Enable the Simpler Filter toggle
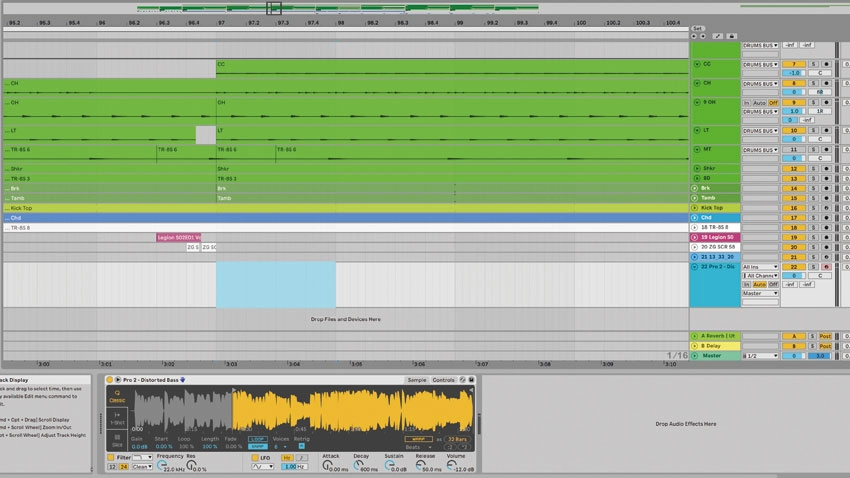850x478 pixels. click(111, 457)
